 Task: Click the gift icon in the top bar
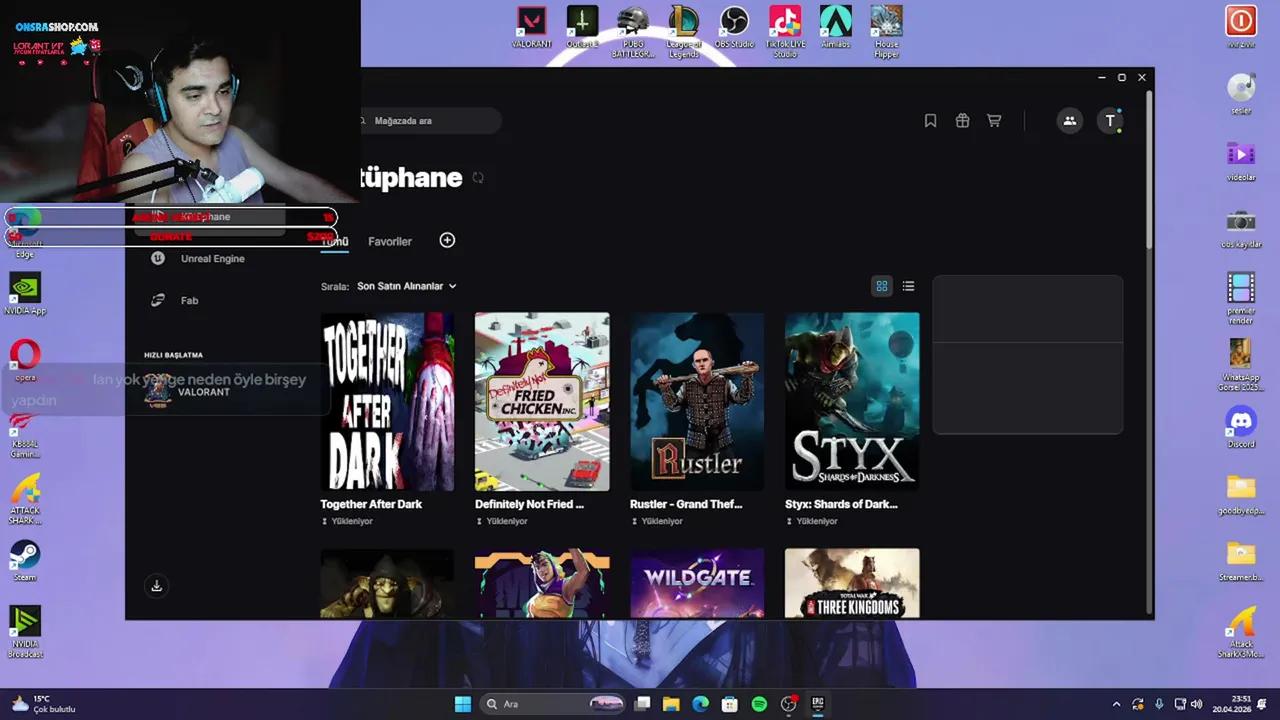(x=962, y=120)
